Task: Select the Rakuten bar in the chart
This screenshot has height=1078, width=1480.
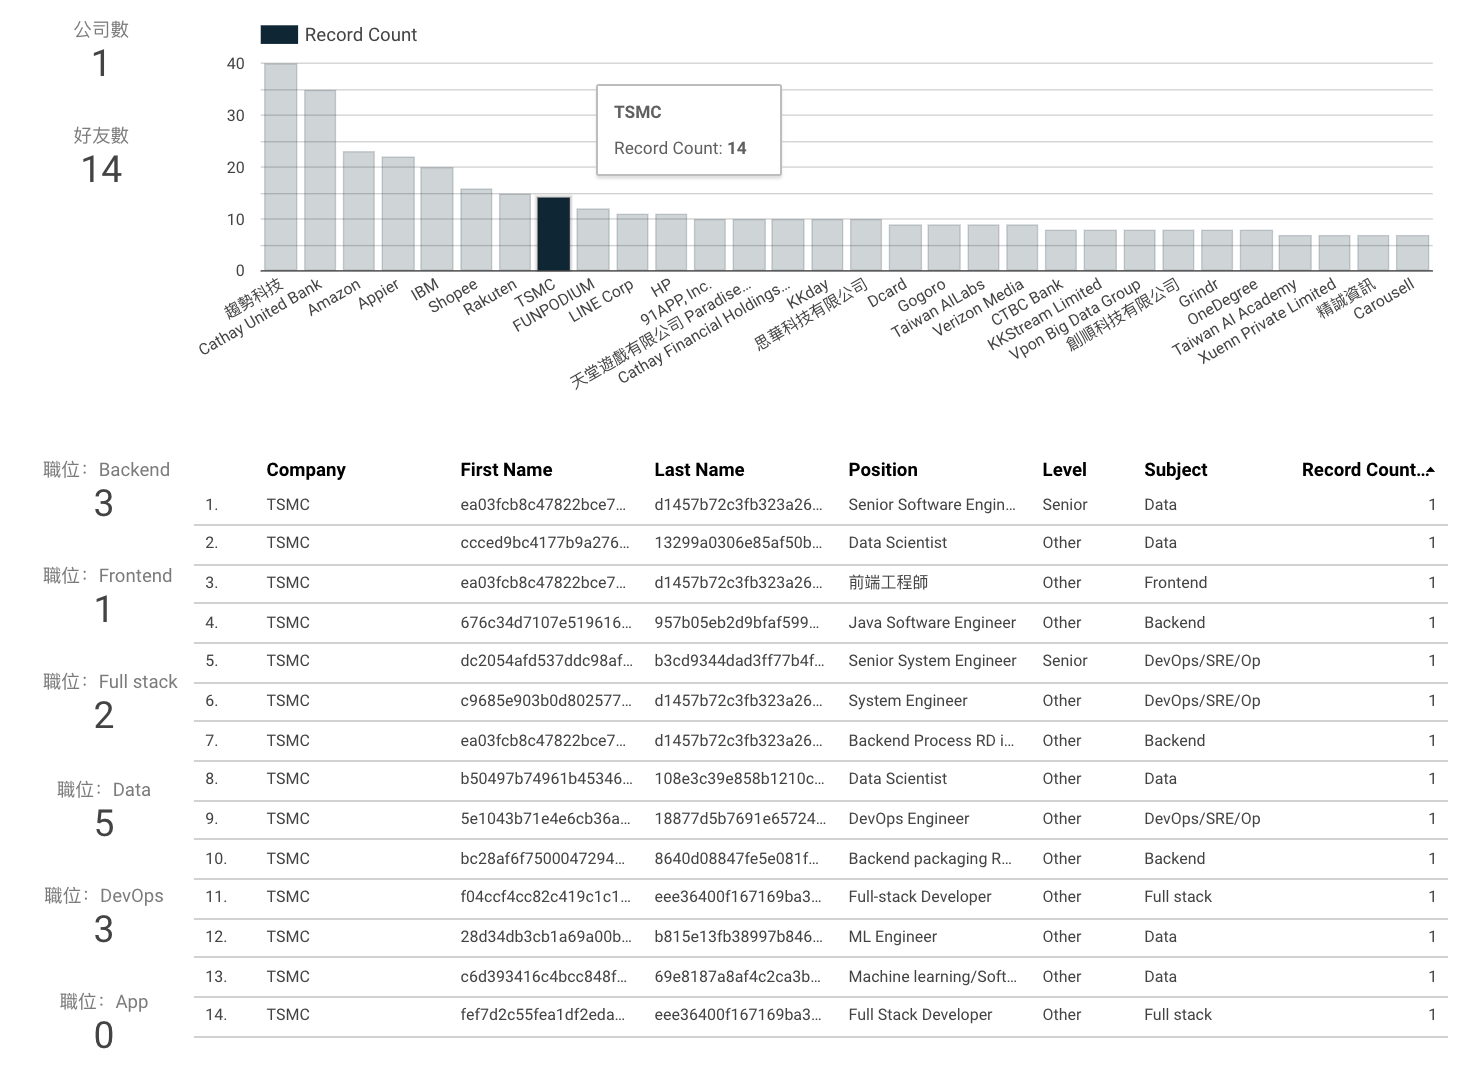Action: pos(515,232)
